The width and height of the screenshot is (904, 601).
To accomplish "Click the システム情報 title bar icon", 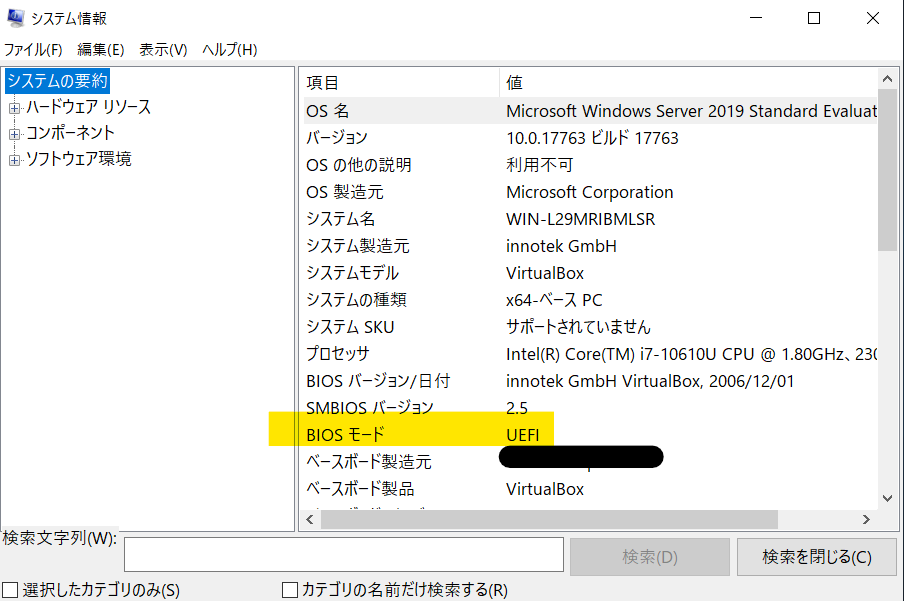I will click(16, 18).
